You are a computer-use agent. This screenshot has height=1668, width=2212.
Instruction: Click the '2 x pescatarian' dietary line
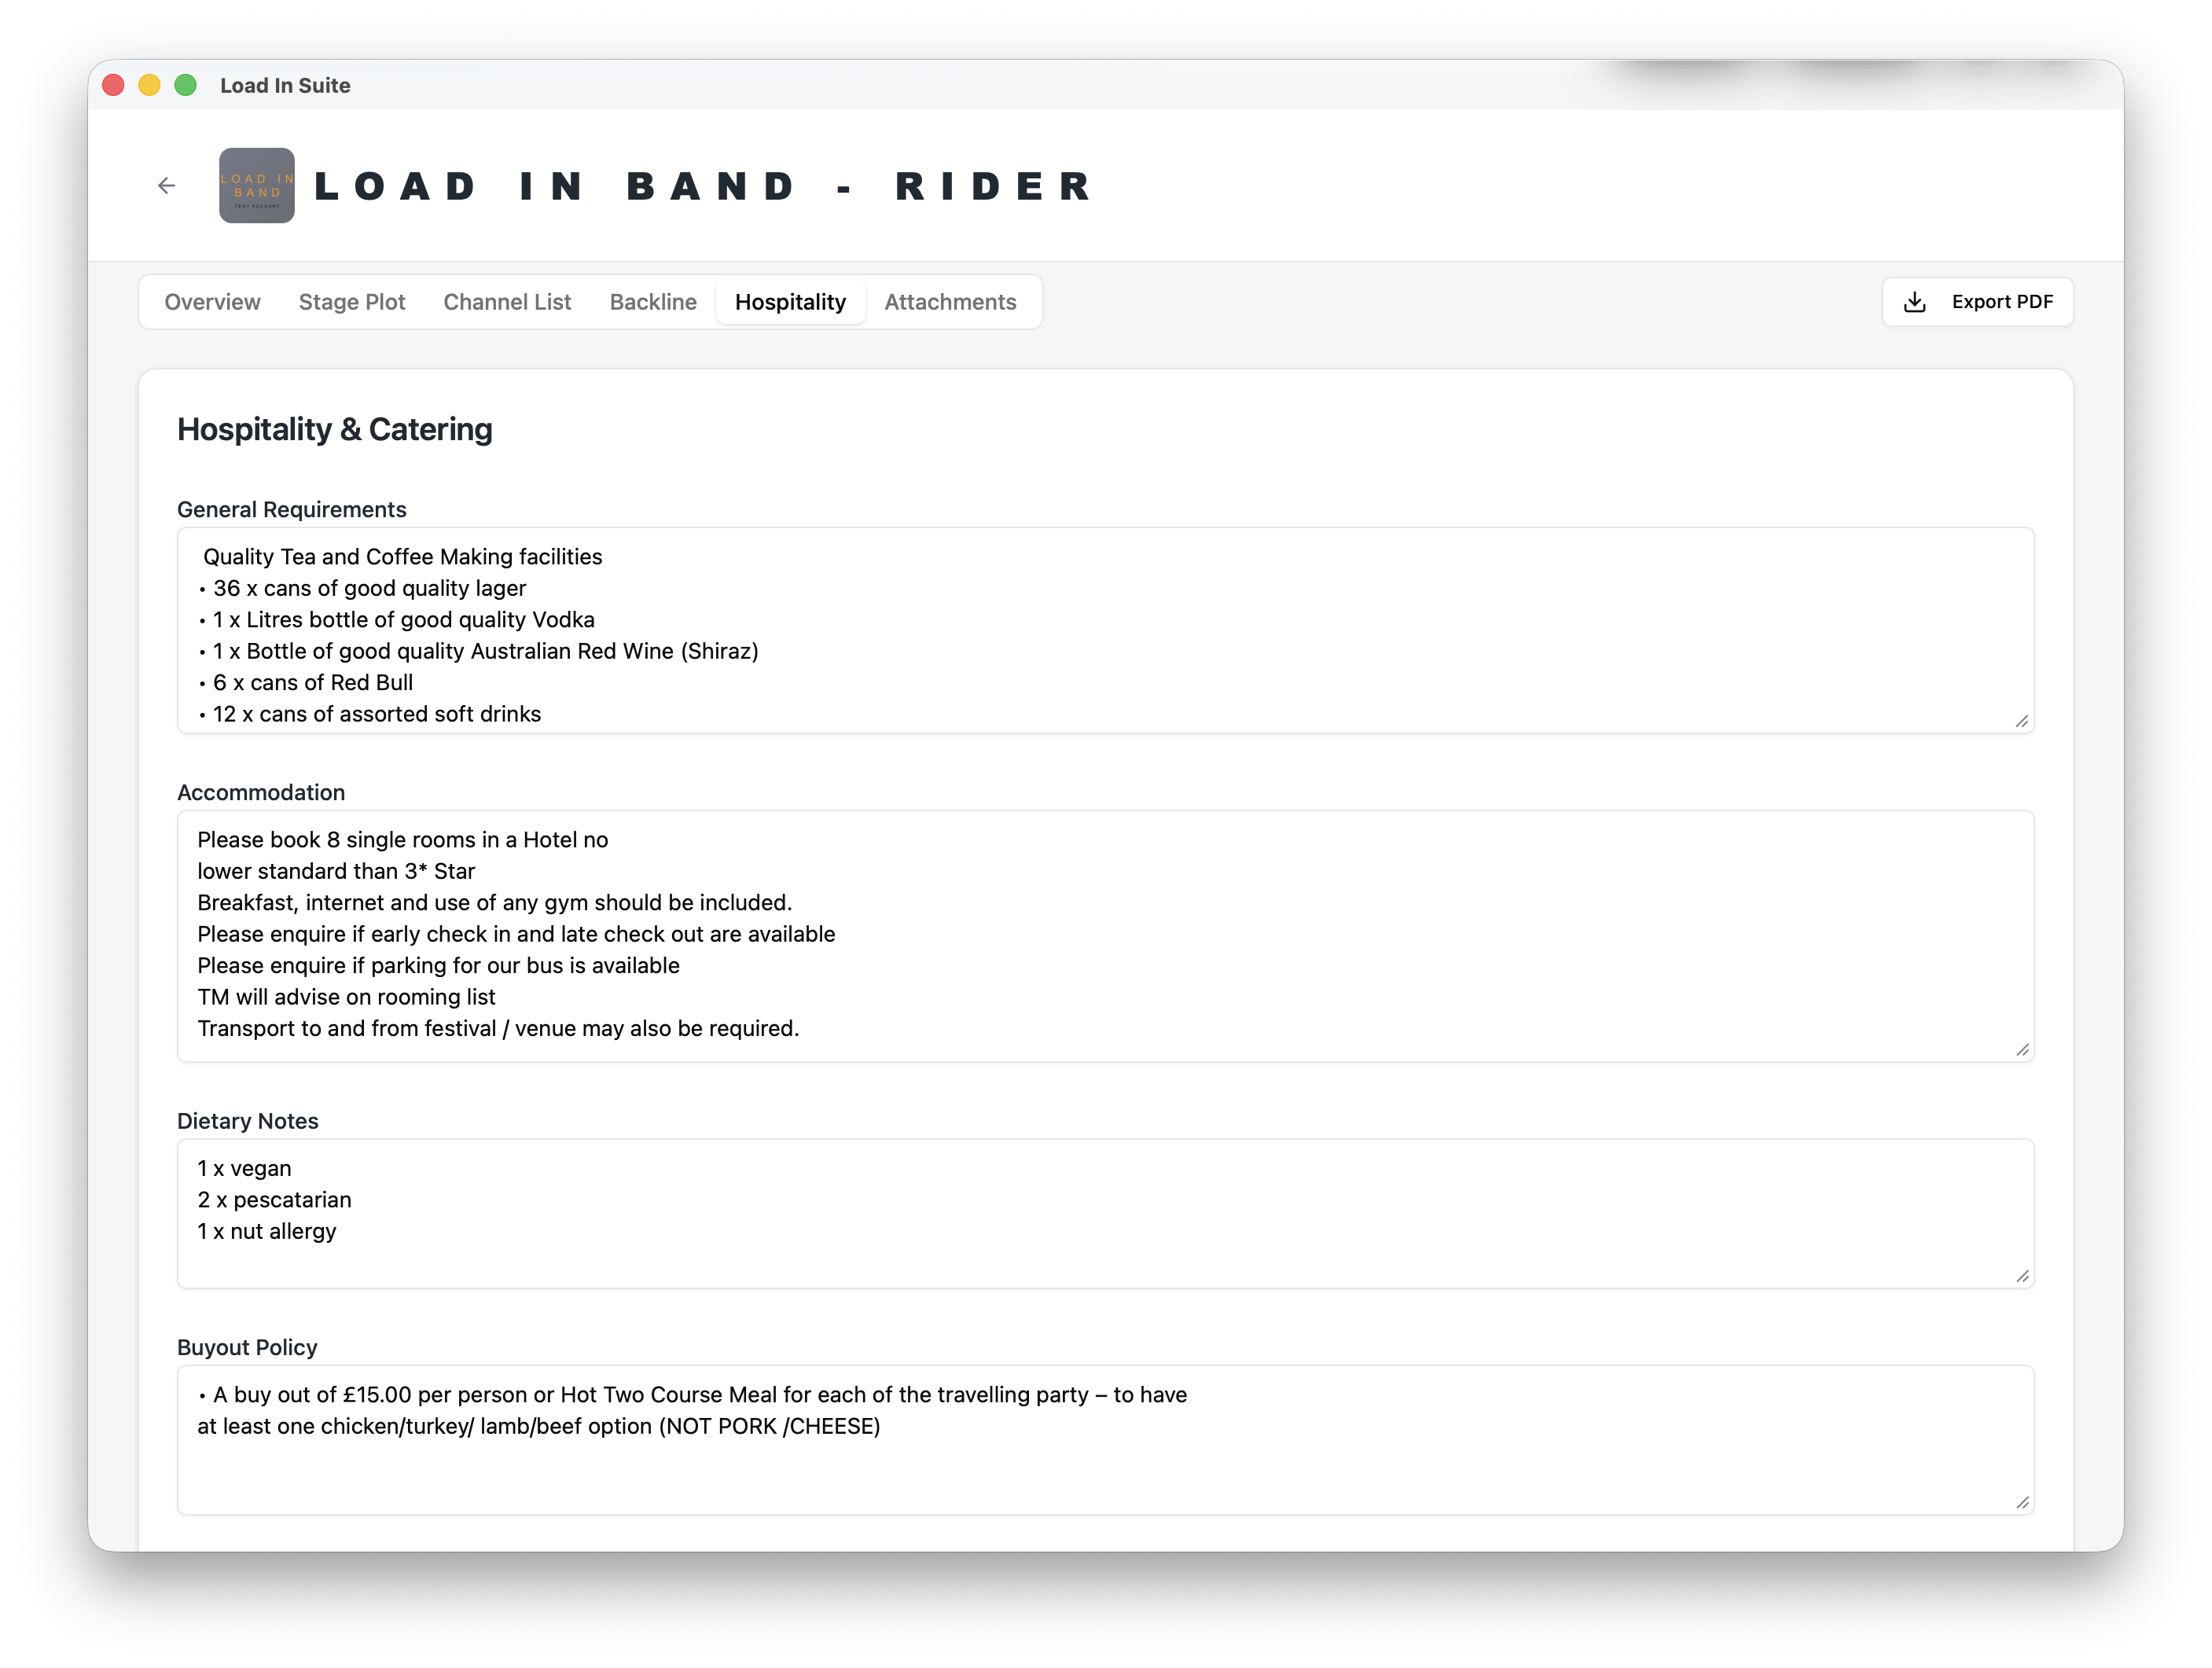tap(274, 1200)
